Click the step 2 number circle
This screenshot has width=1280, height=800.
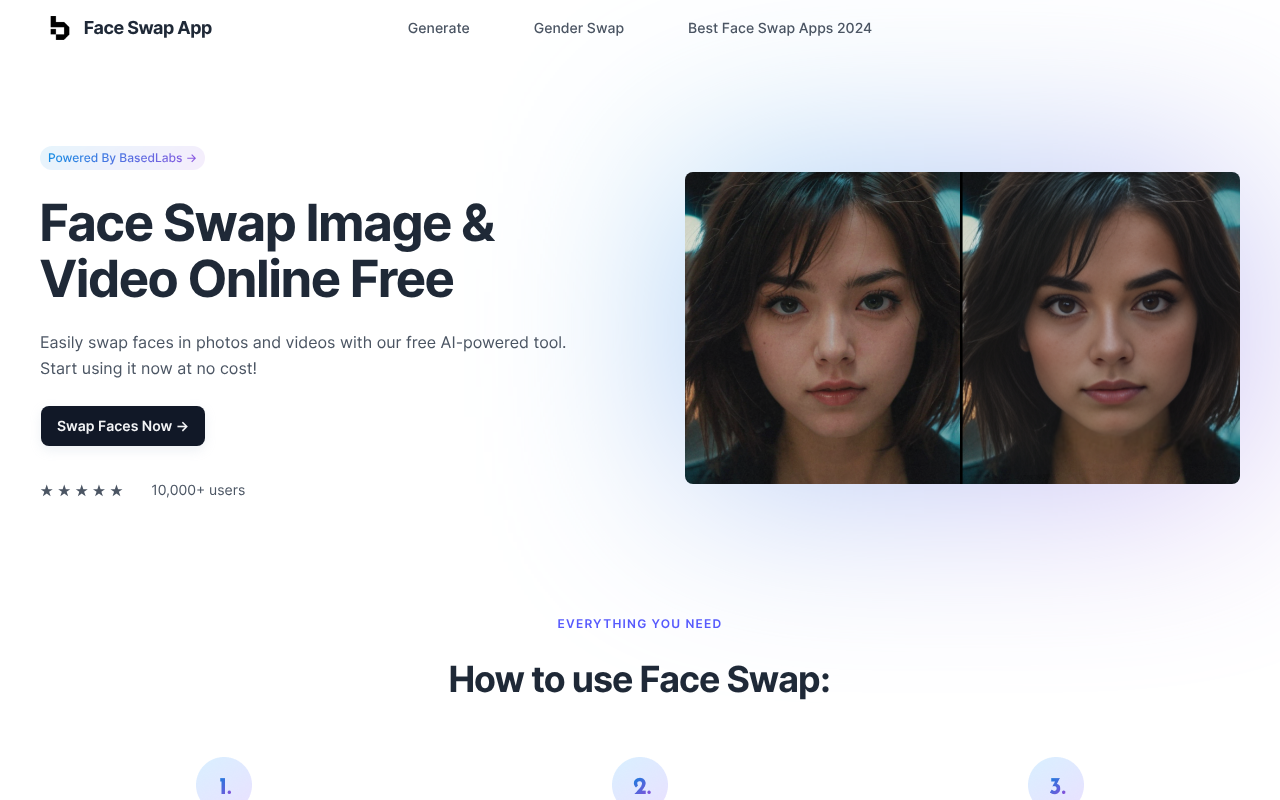(640, 784)
